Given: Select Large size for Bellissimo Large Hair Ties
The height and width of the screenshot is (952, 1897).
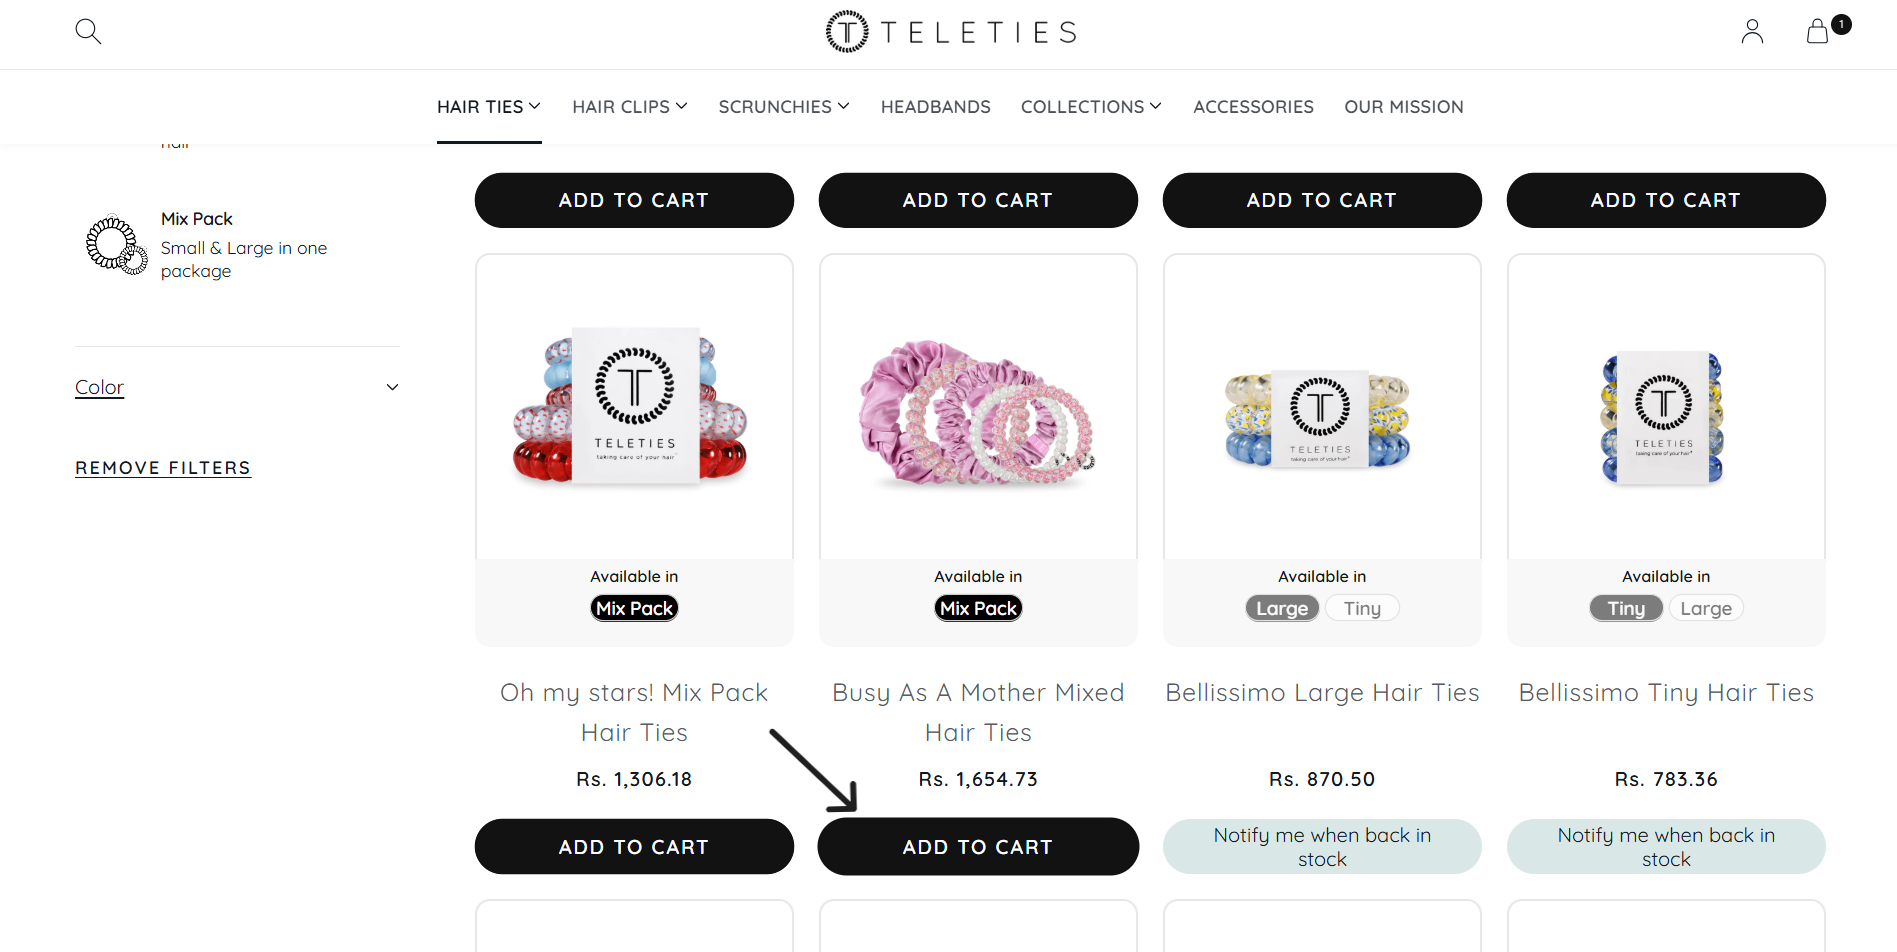Looking at the screenshot, I should tap(1282, 608).
